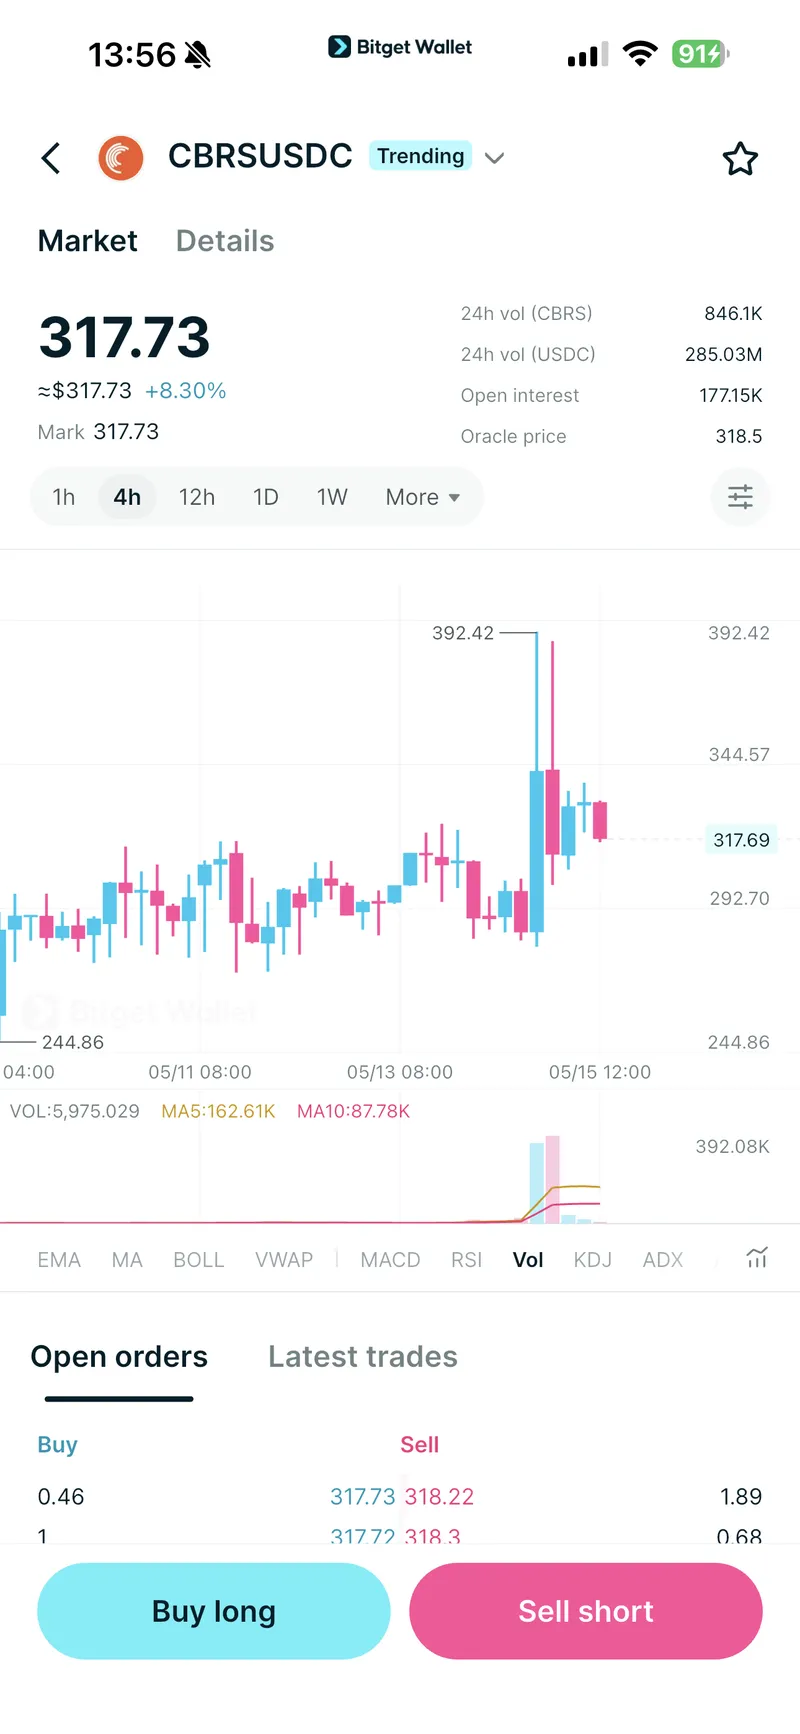Tap the Wi-Fi status icon
The width and height of the screenshot is (800, 1734).
coord(639,54)
